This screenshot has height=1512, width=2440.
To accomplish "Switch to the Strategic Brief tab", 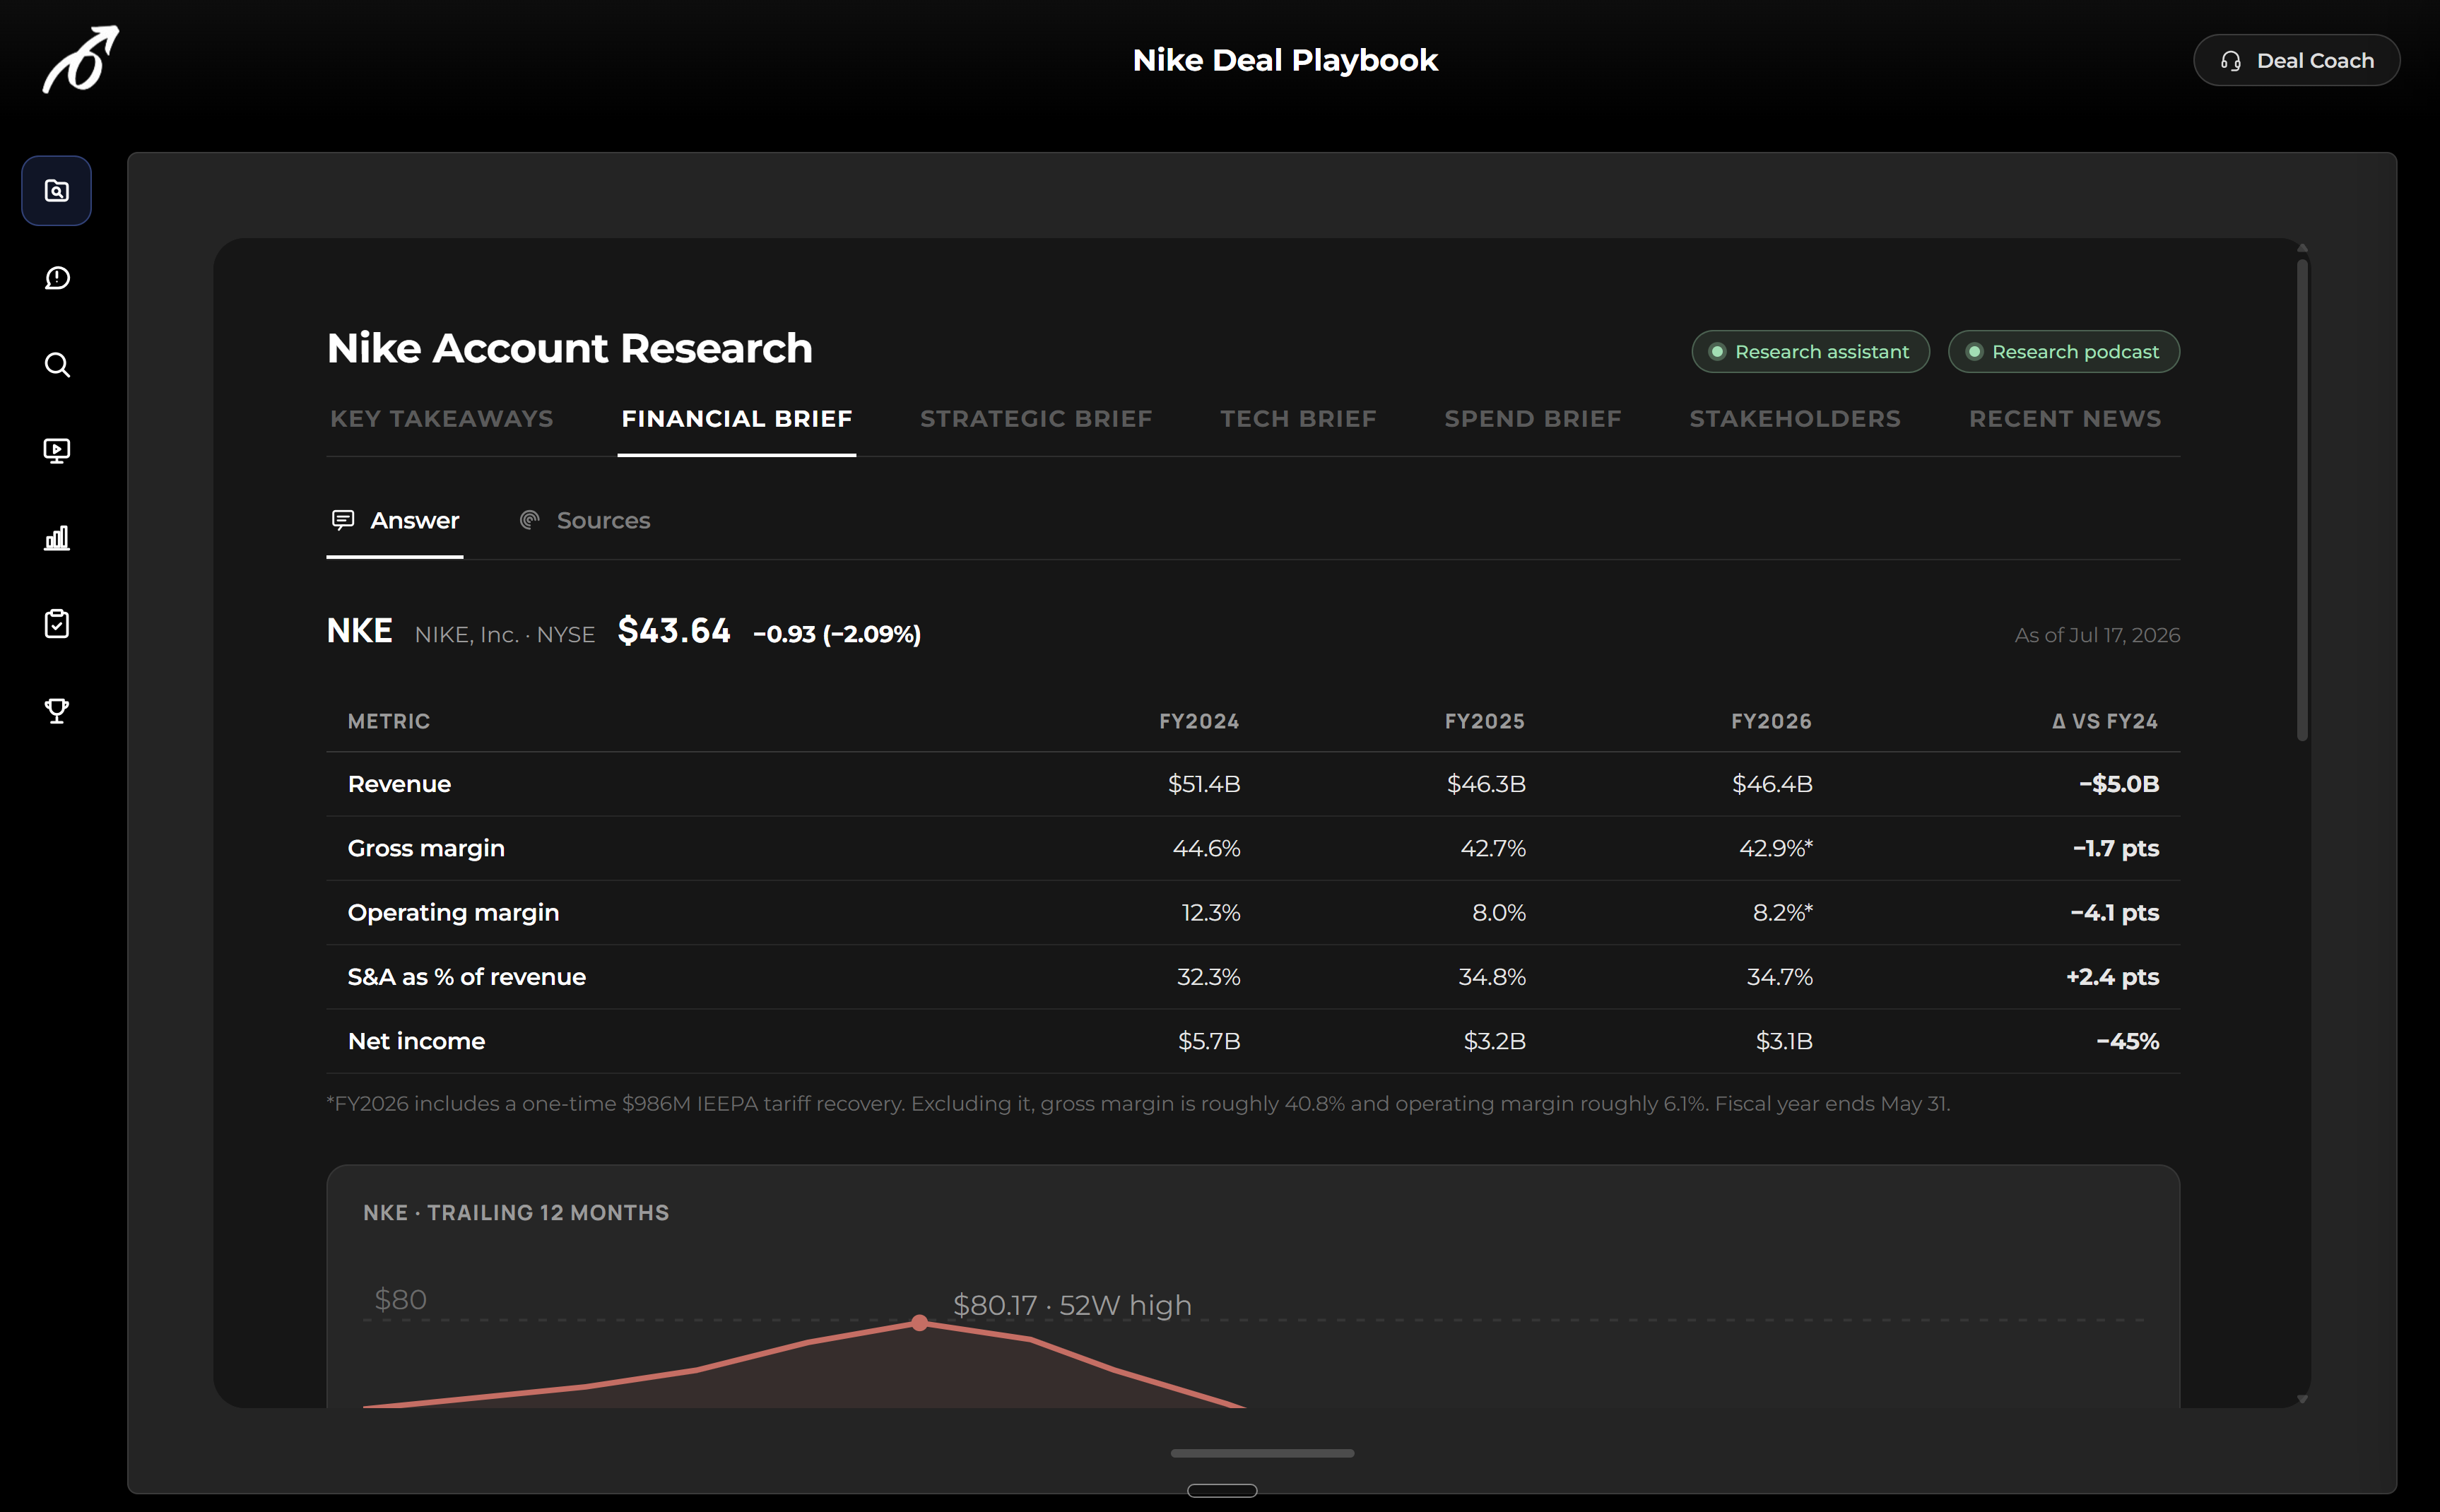I will (x=1036, y=419).
